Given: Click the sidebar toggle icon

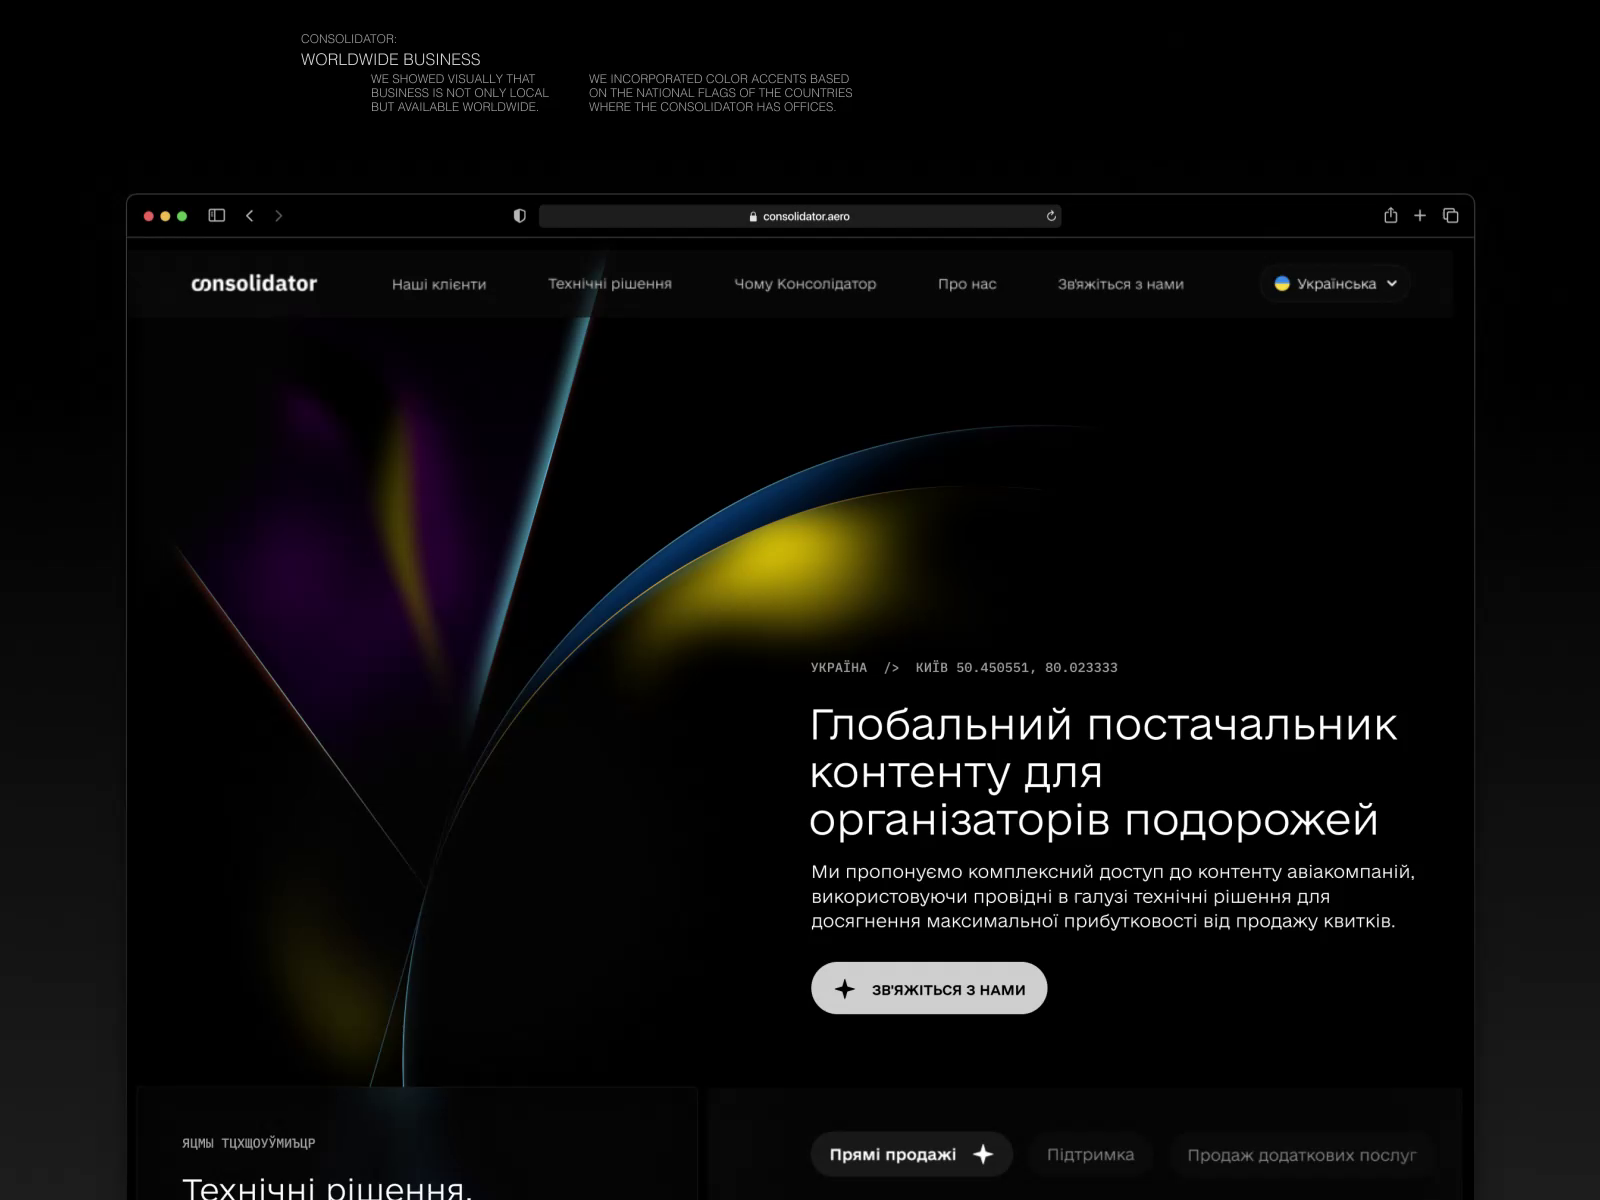Looking at the screenshot, I should [x=215, y=215].
